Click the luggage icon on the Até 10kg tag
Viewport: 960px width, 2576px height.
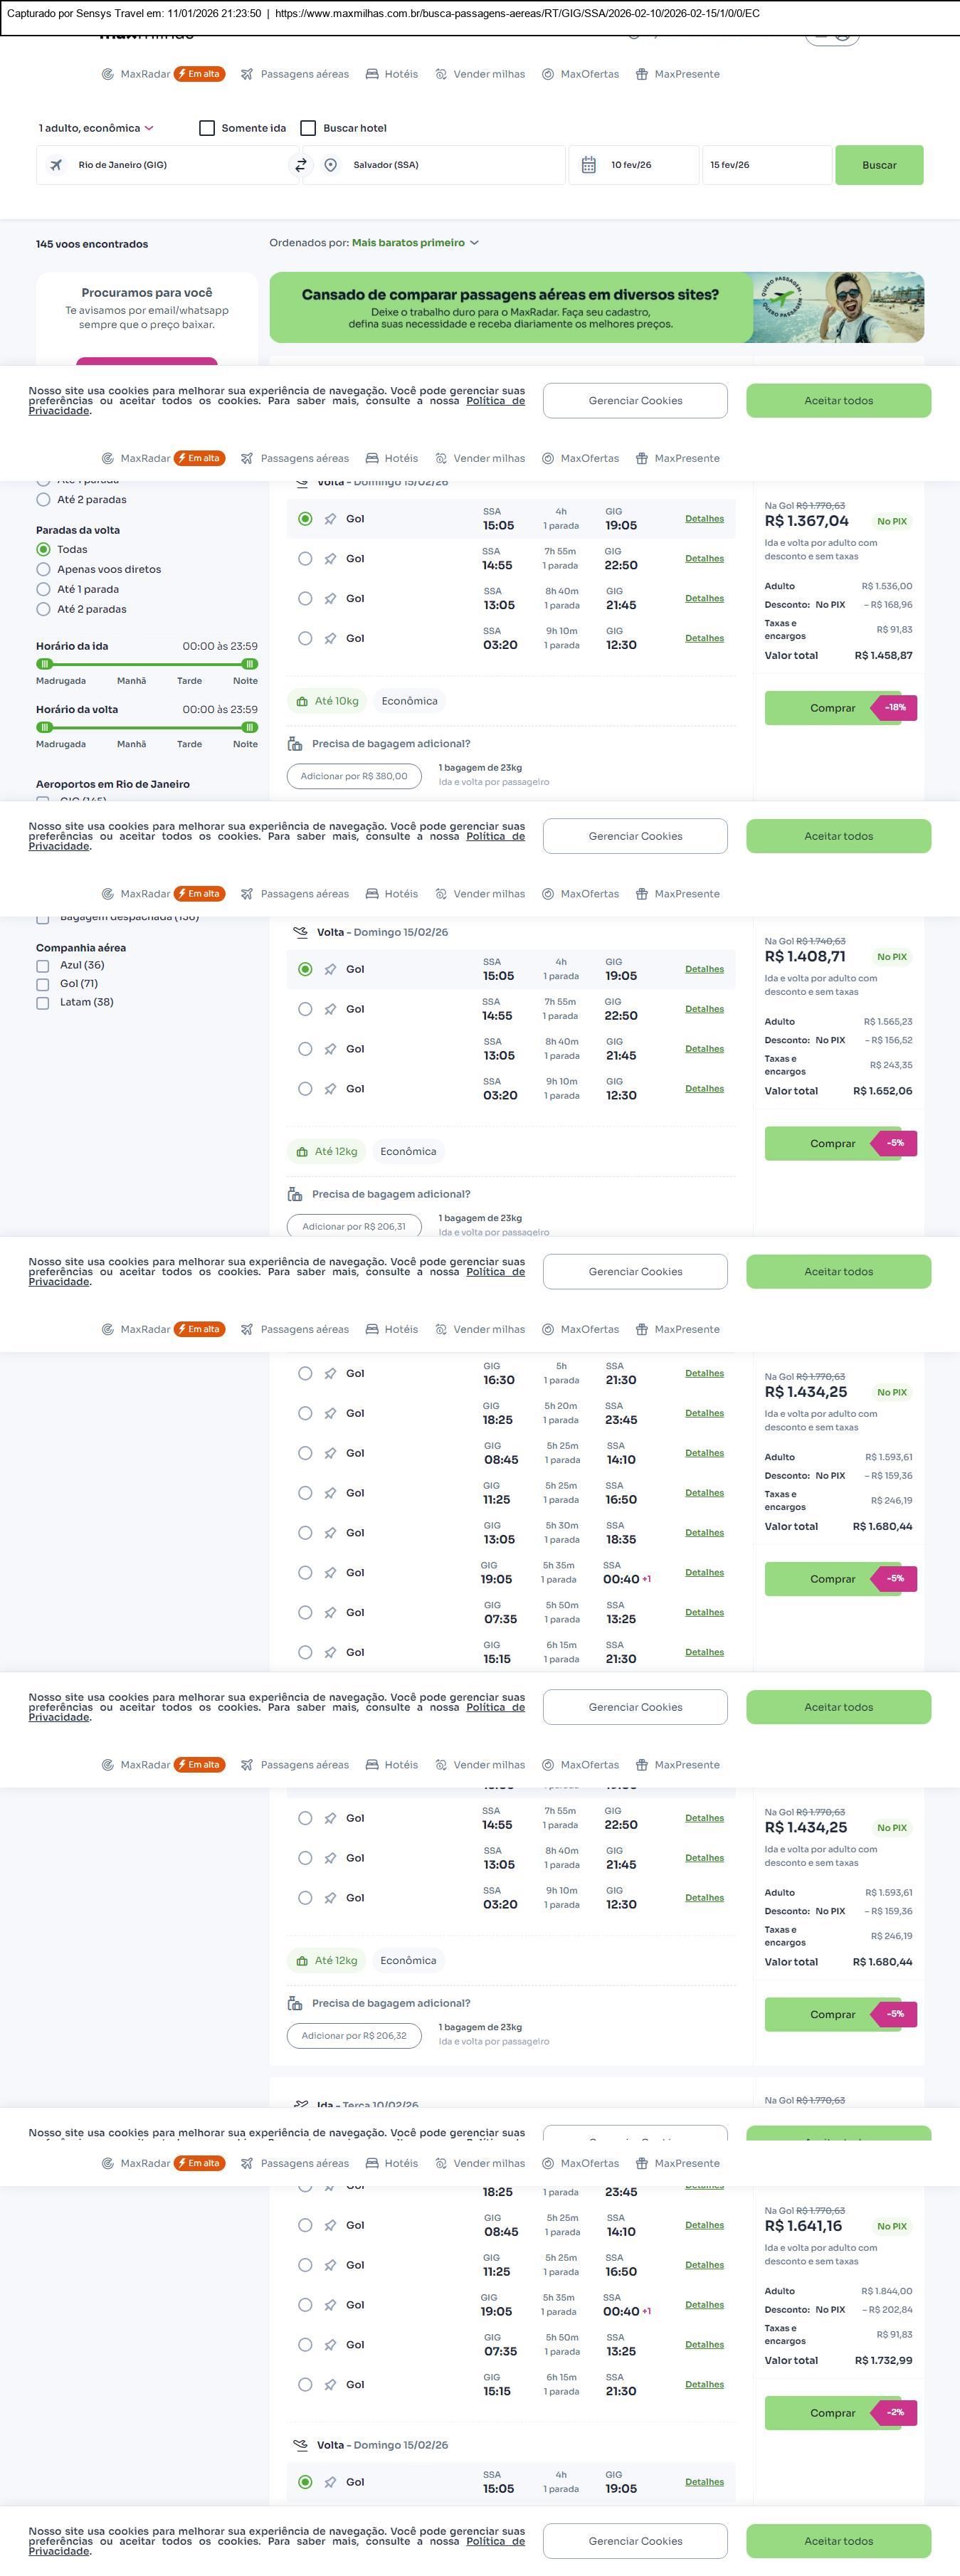(302, 702)
